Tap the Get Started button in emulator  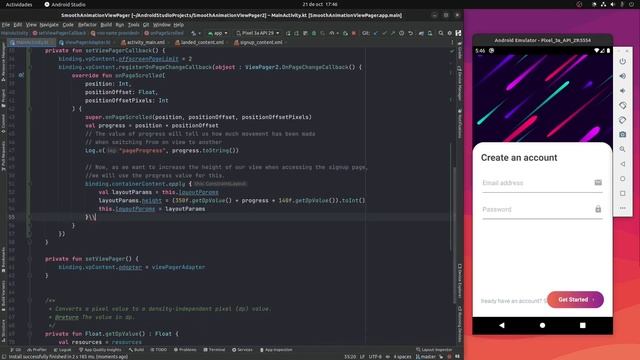point(575,300)
